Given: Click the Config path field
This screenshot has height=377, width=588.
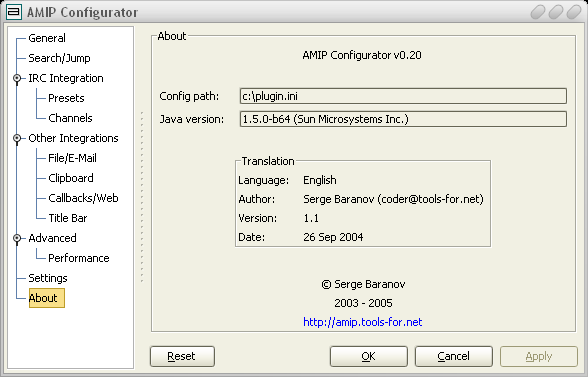Looking at the screenshot, I should (403, 96).
